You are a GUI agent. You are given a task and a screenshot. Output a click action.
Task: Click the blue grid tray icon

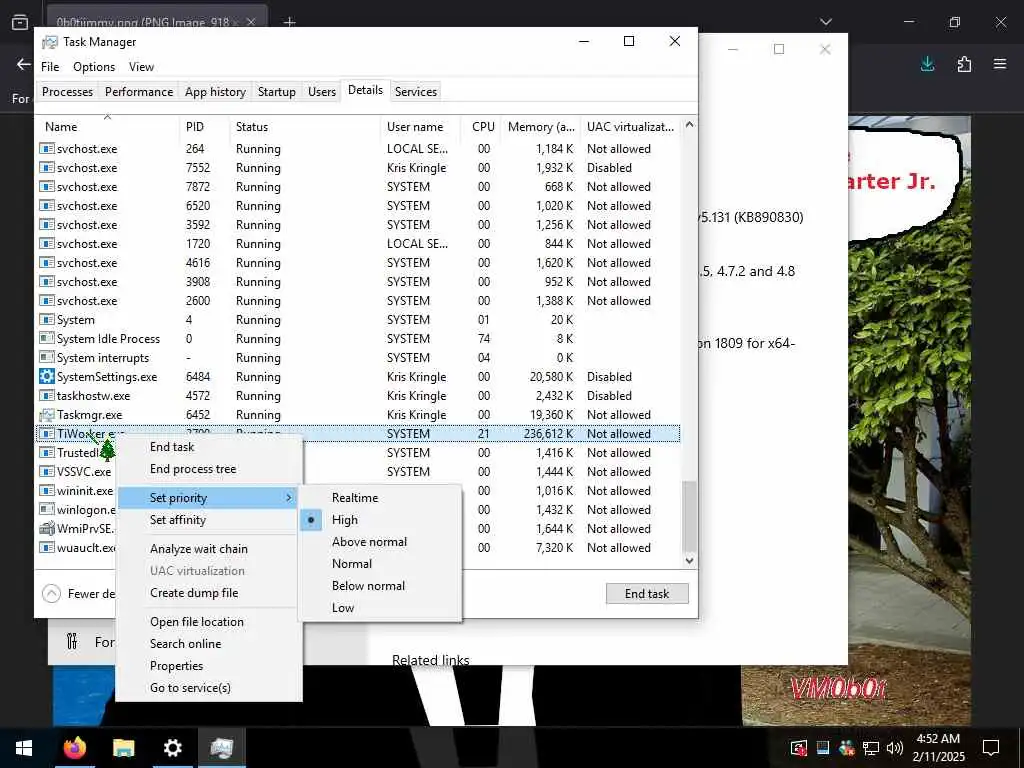point(823,748)
